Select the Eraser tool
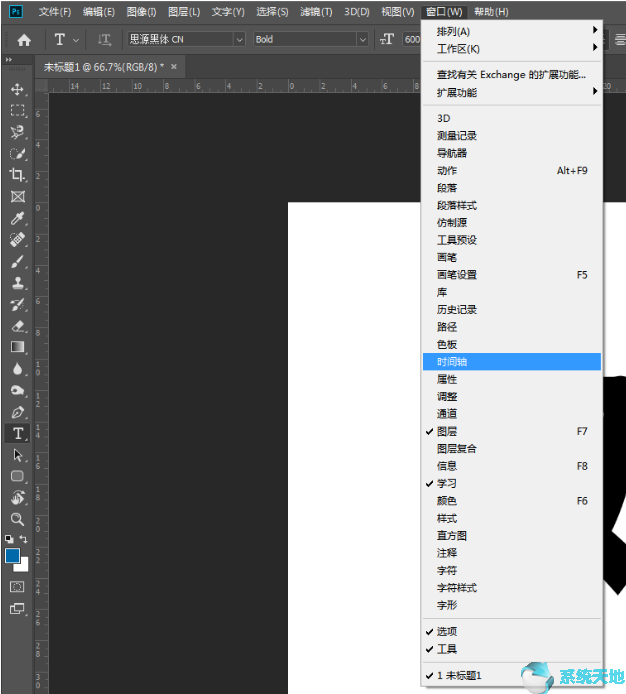Viewport: 626px width, 694px height. pyautogui.click(x=17, y=326)
